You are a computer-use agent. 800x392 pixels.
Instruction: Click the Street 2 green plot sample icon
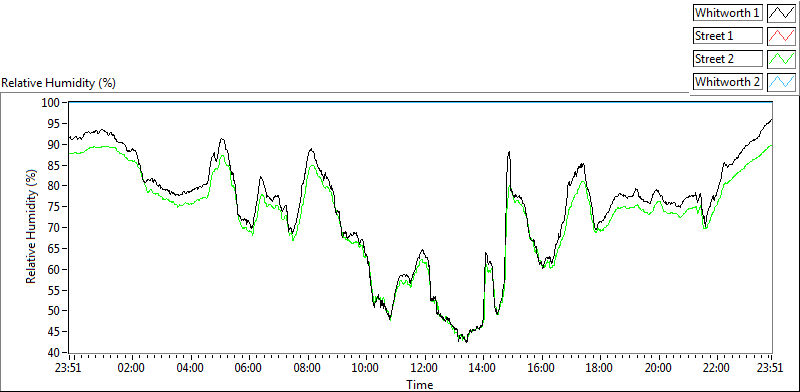pyautogui.click(x=781, y=59)
